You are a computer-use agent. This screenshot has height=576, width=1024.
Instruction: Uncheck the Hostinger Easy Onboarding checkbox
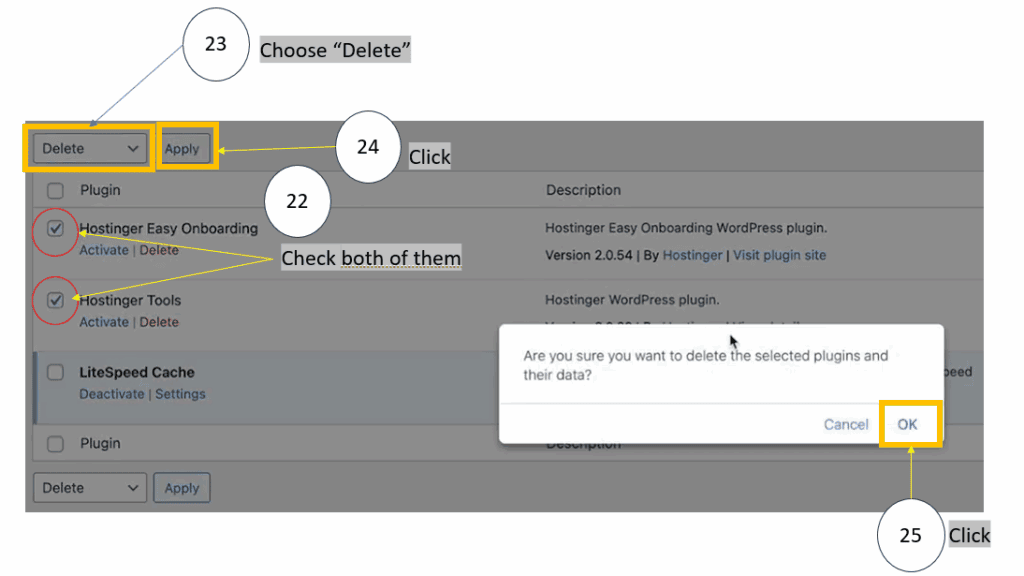[x=56, y=229]
